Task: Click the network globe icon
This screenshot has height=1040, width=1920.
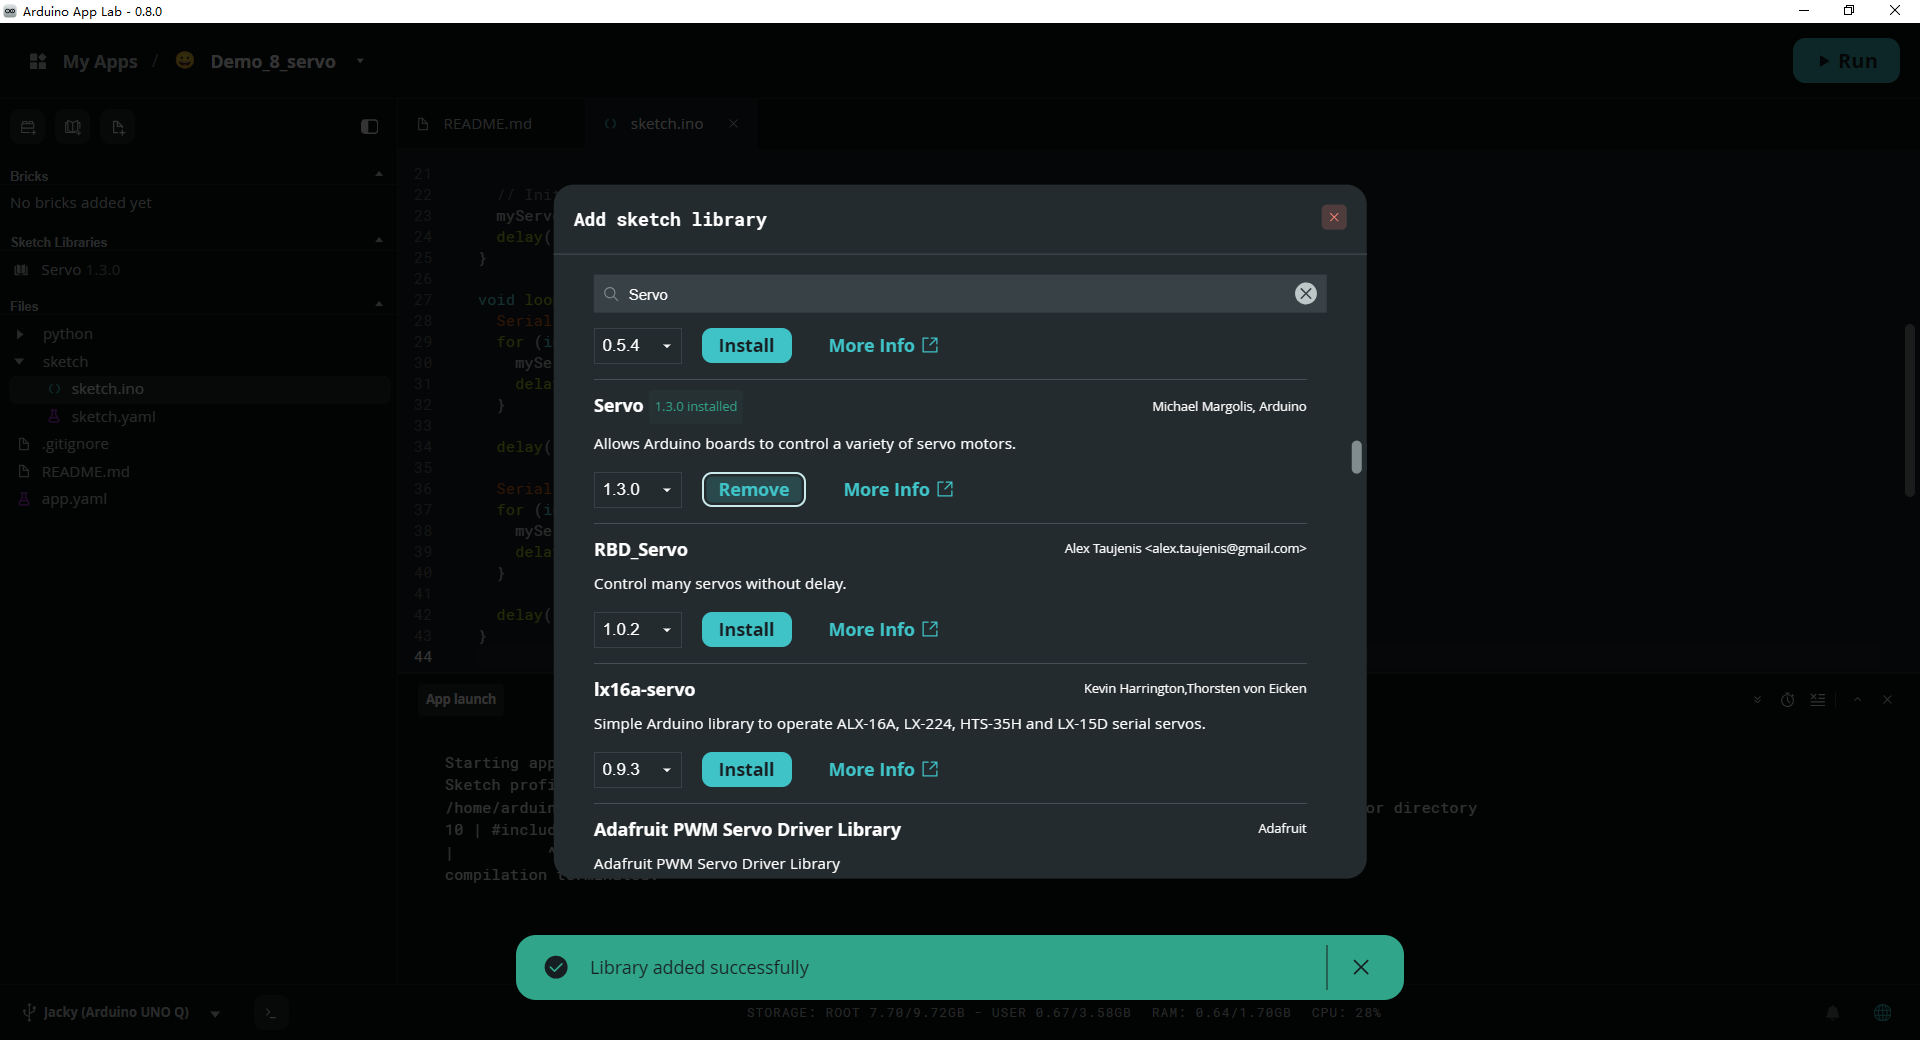Action: pos(1882,1012)
